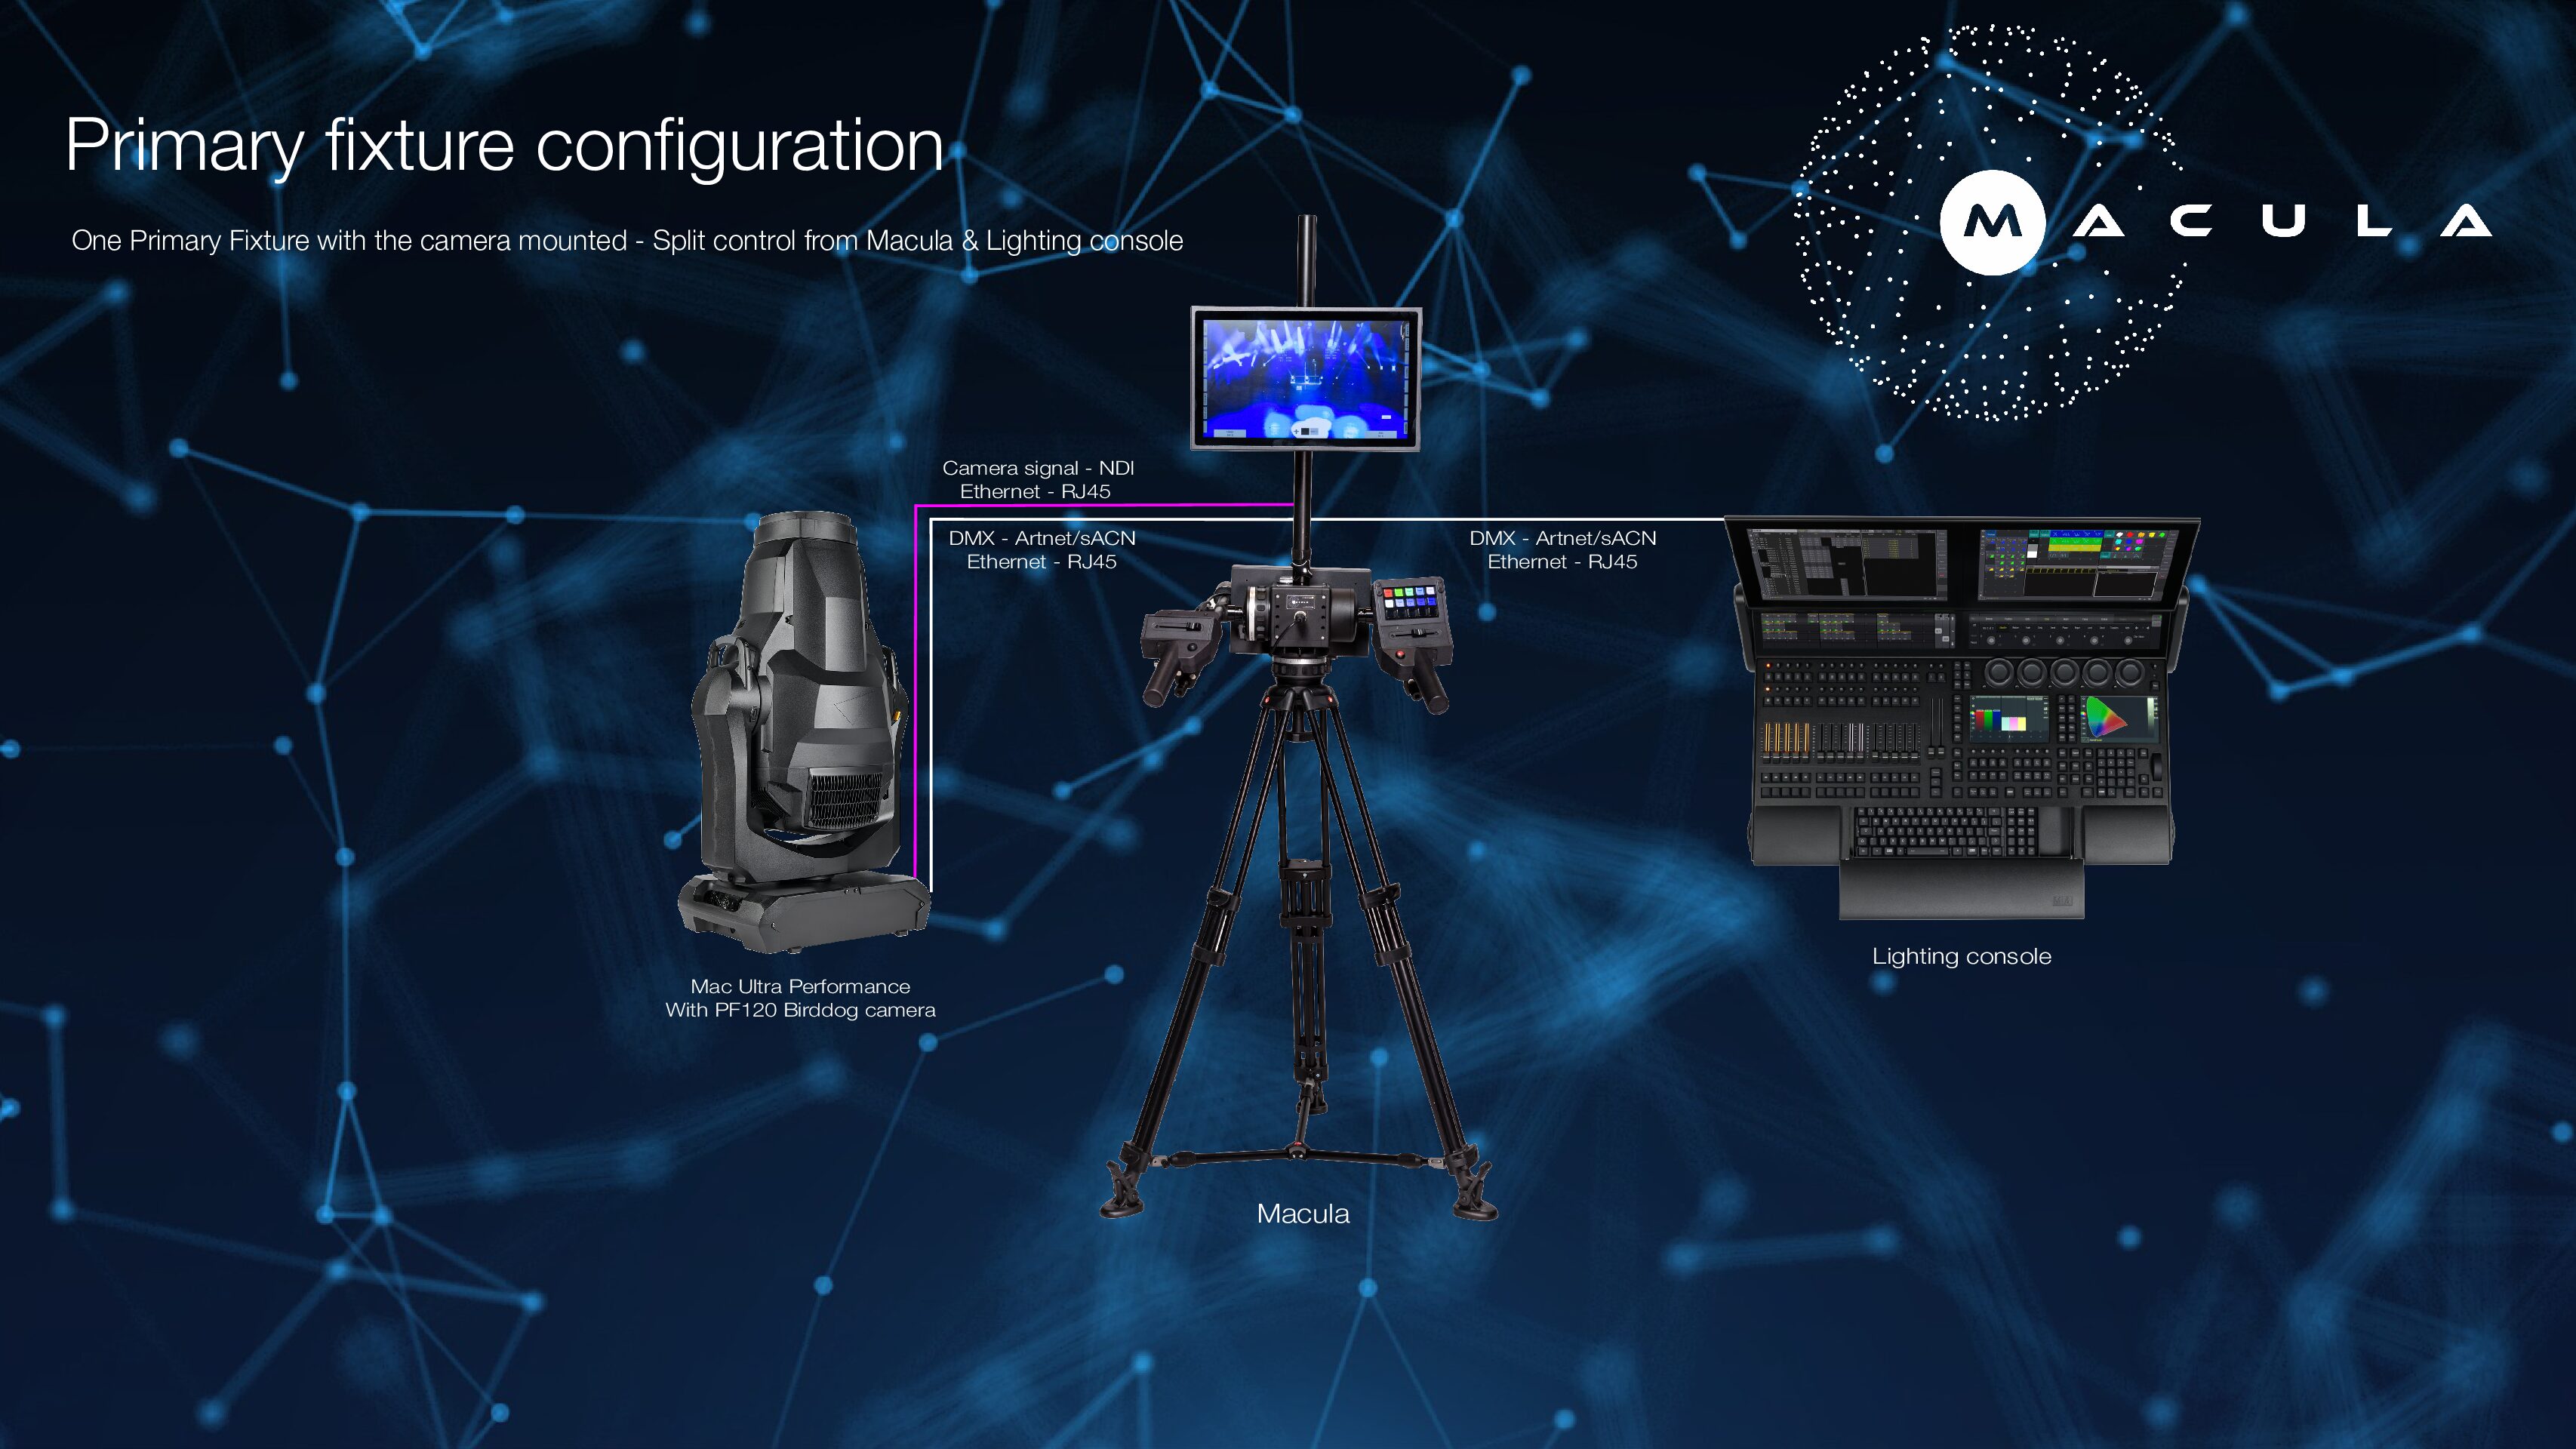Viewport: 2576px width, 1449px height.
Task: Click the 'Mac Ultra Performance' caption
Action: pyautogui.click(x=800, y=986)
